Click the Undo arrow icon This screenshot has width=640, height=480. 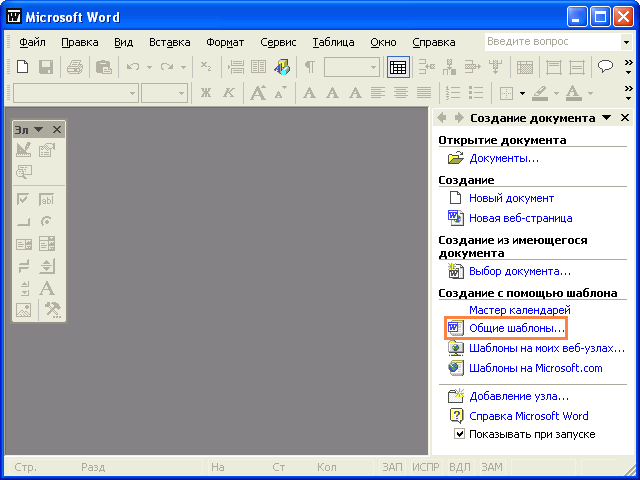[133, 67]
